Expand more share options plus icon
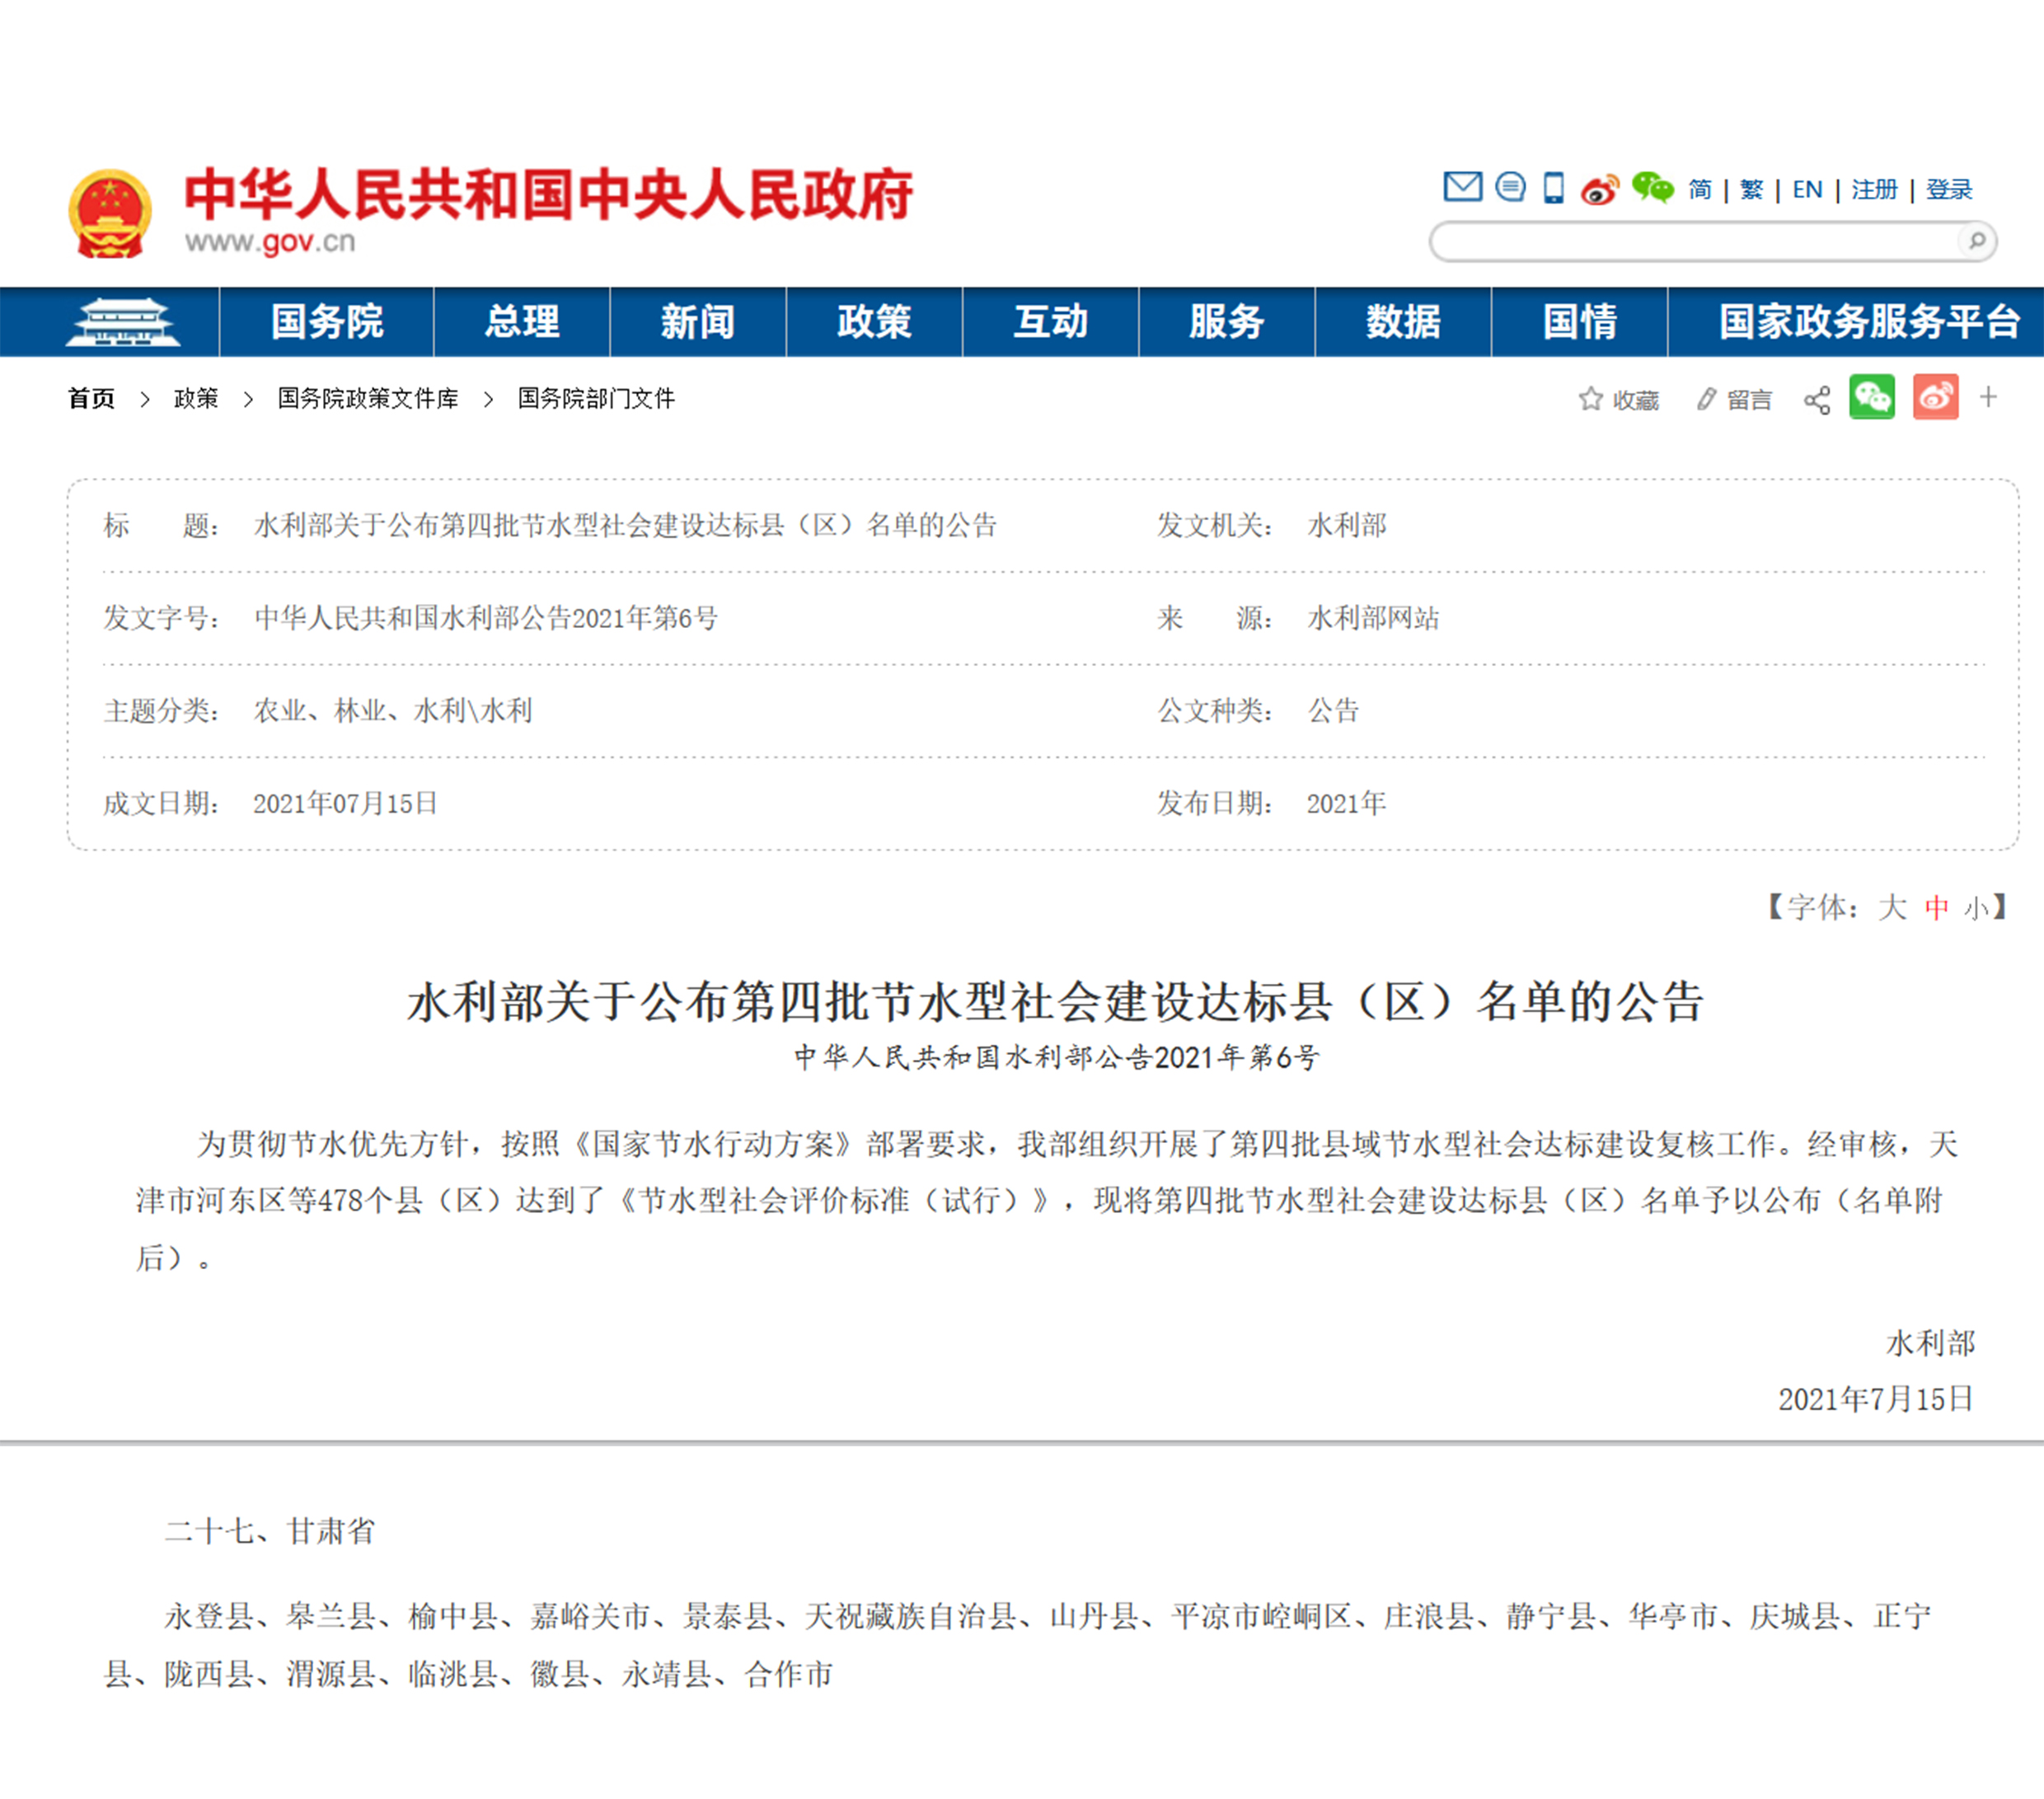 pos(1988,397)
